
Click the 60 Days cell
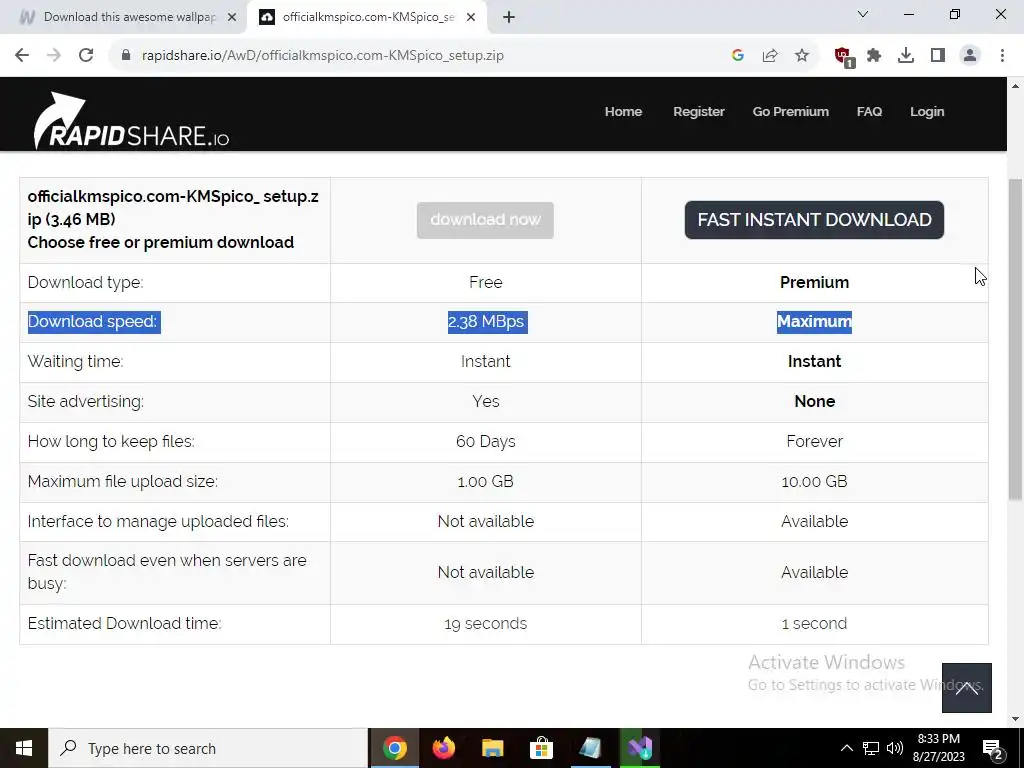coord(485,441)
